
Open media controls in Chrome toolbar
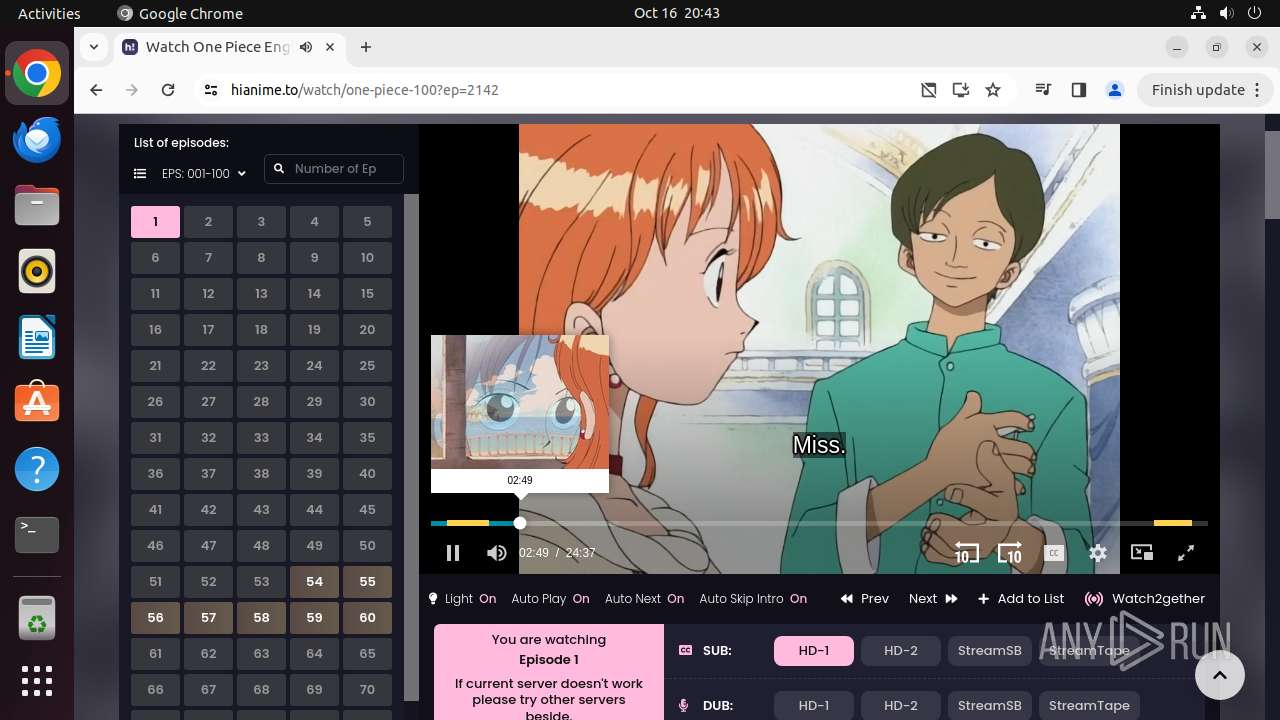tap(1044, 90)
